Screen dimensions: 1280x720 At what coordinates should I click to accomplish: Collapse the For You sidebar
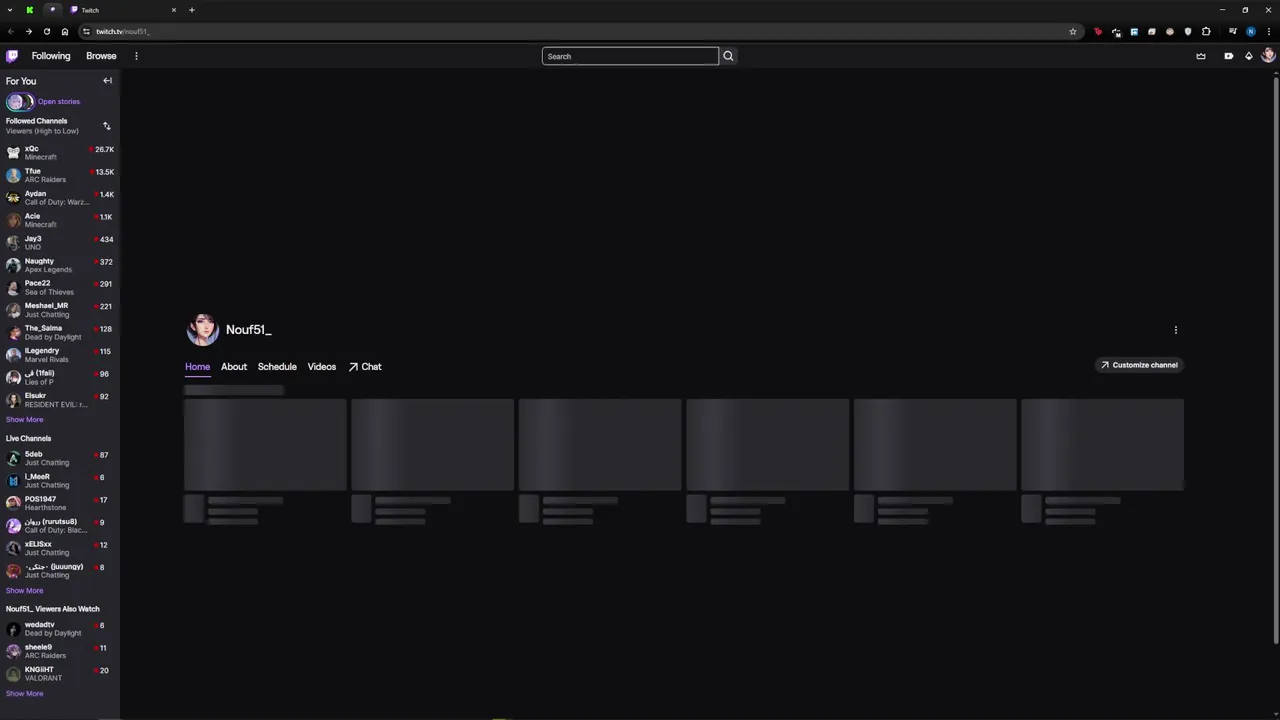coord(107,81)
